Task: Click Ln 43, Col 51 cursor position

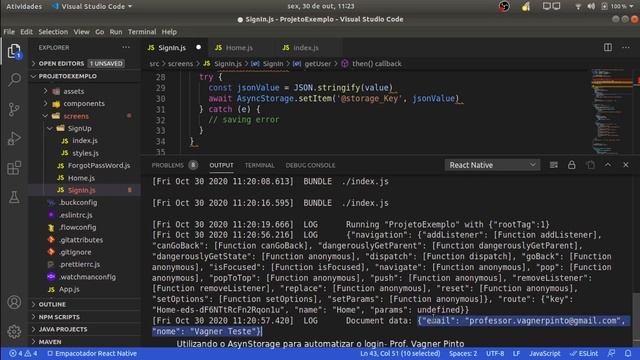Action: (x=400, y=353)
